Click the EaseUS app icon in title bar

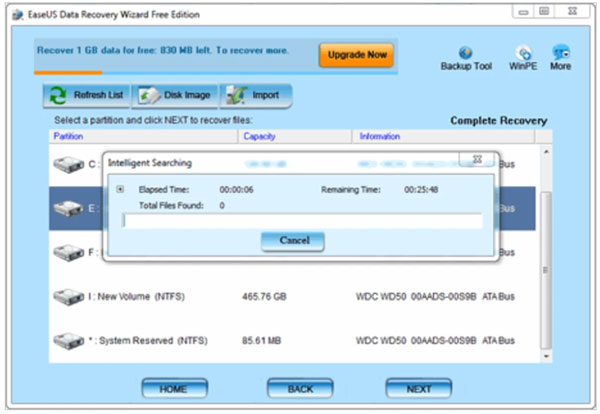[18, 15]
